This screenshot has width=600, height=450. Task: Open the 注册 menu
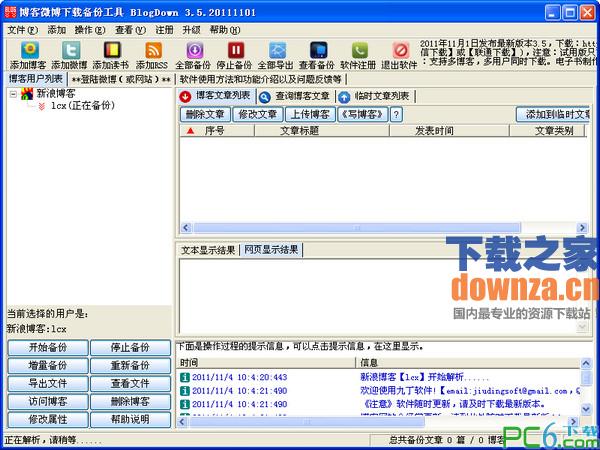click(x=165, y=30)
